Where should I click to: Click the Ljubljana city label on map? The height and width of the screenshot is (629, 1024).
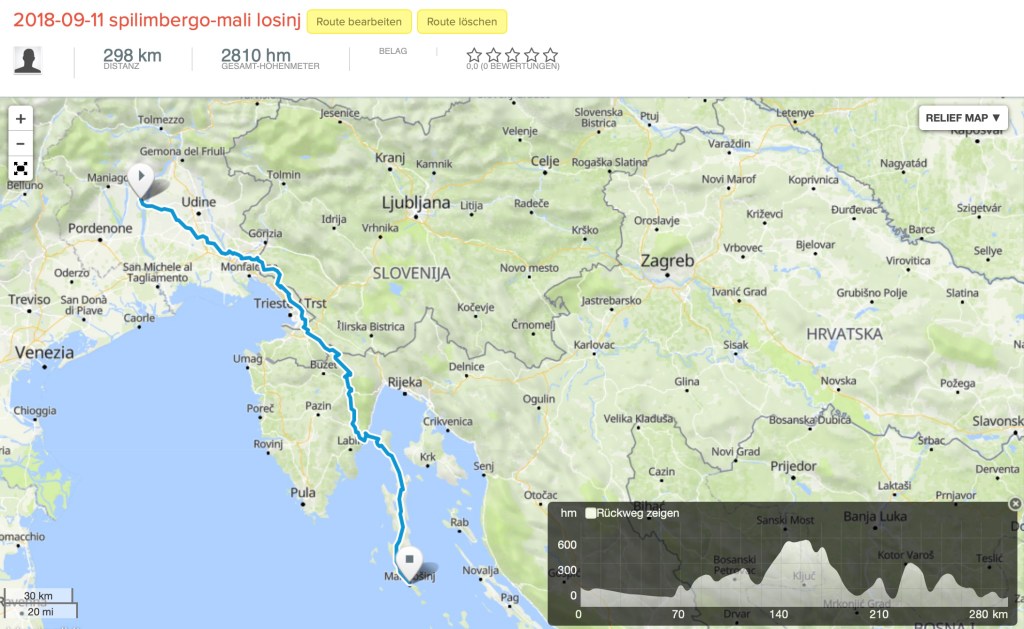click(x=415, y=202)
